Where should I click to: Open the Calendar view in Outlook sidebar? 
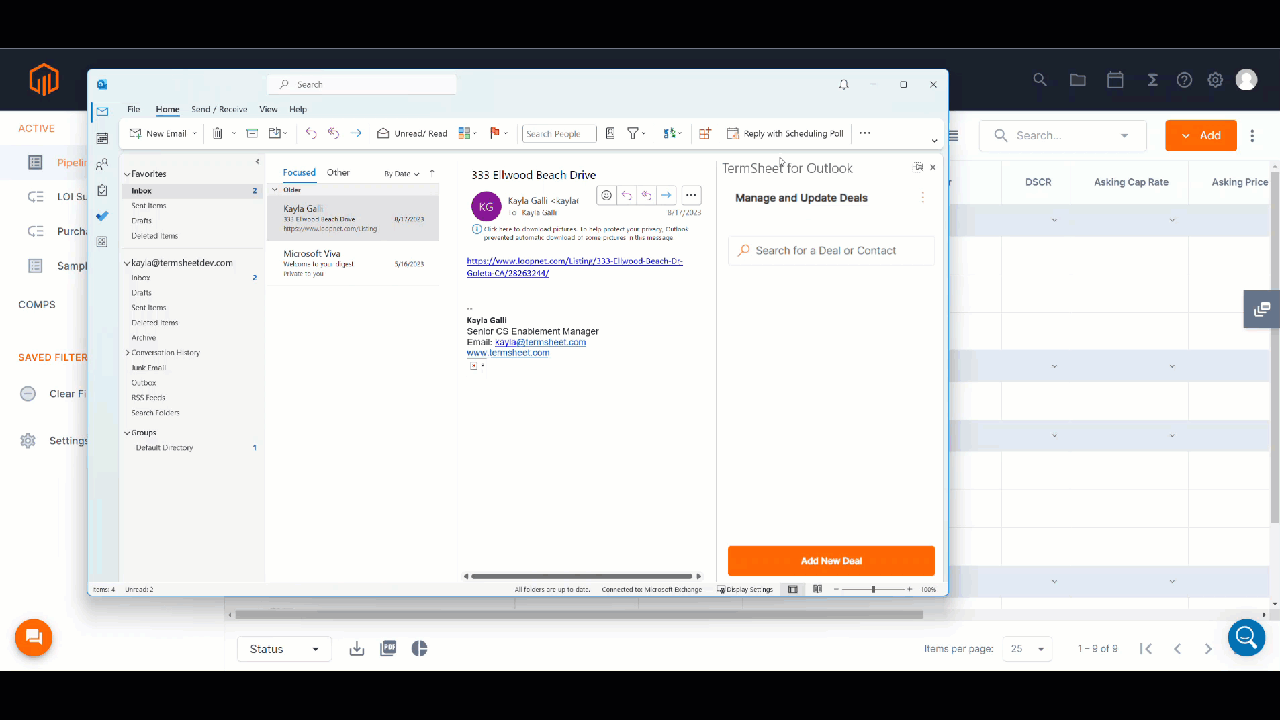tap(102, 138)
